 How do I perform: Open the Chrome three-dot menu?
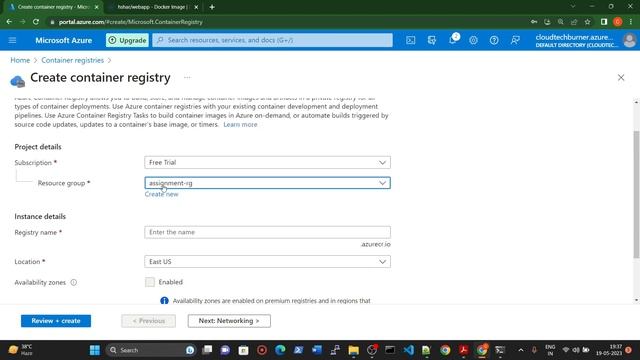click(x=631, y=22)
